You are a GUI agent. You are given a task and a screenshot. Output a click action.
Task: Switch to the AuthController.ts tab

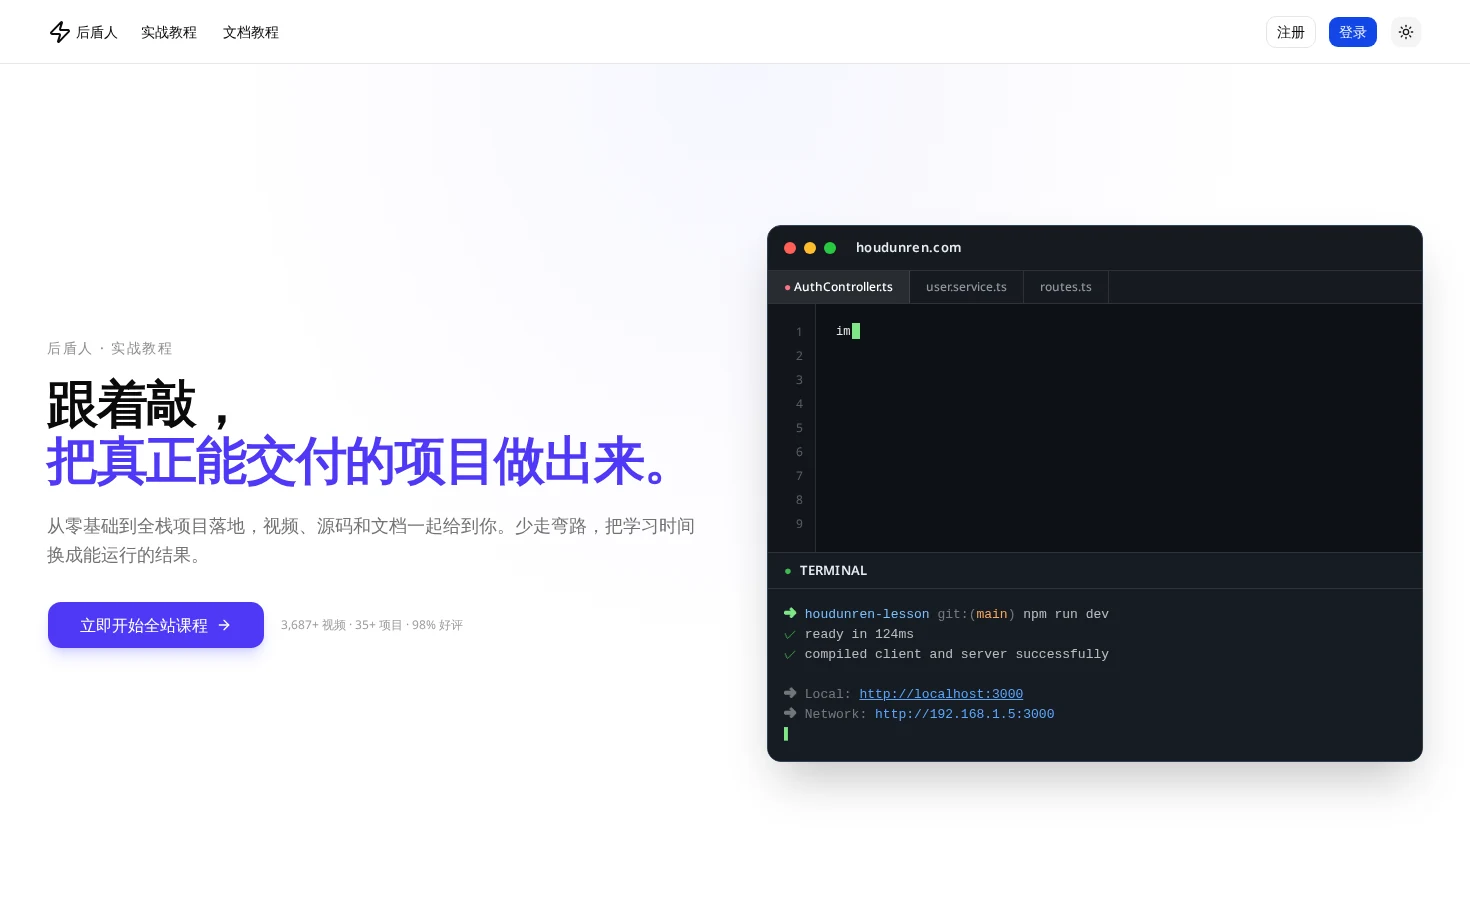pos(838,287)
